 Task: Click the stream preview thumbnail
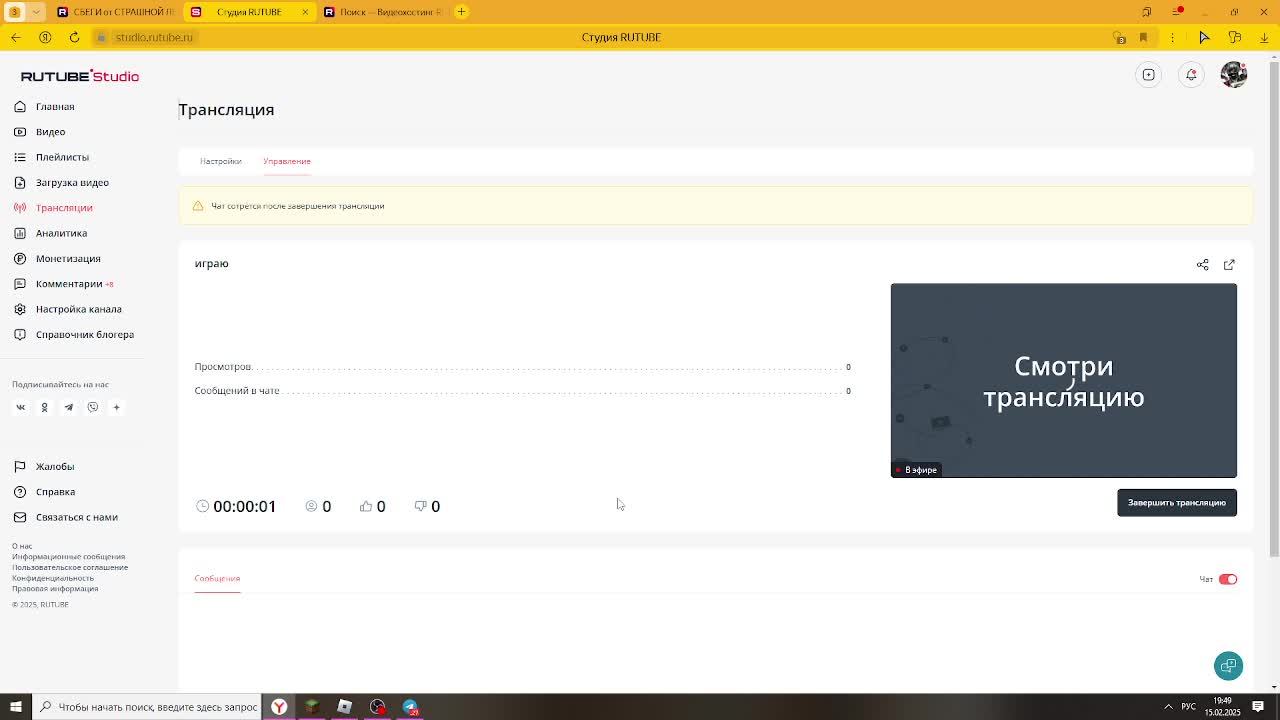[x=1064, y=380]
